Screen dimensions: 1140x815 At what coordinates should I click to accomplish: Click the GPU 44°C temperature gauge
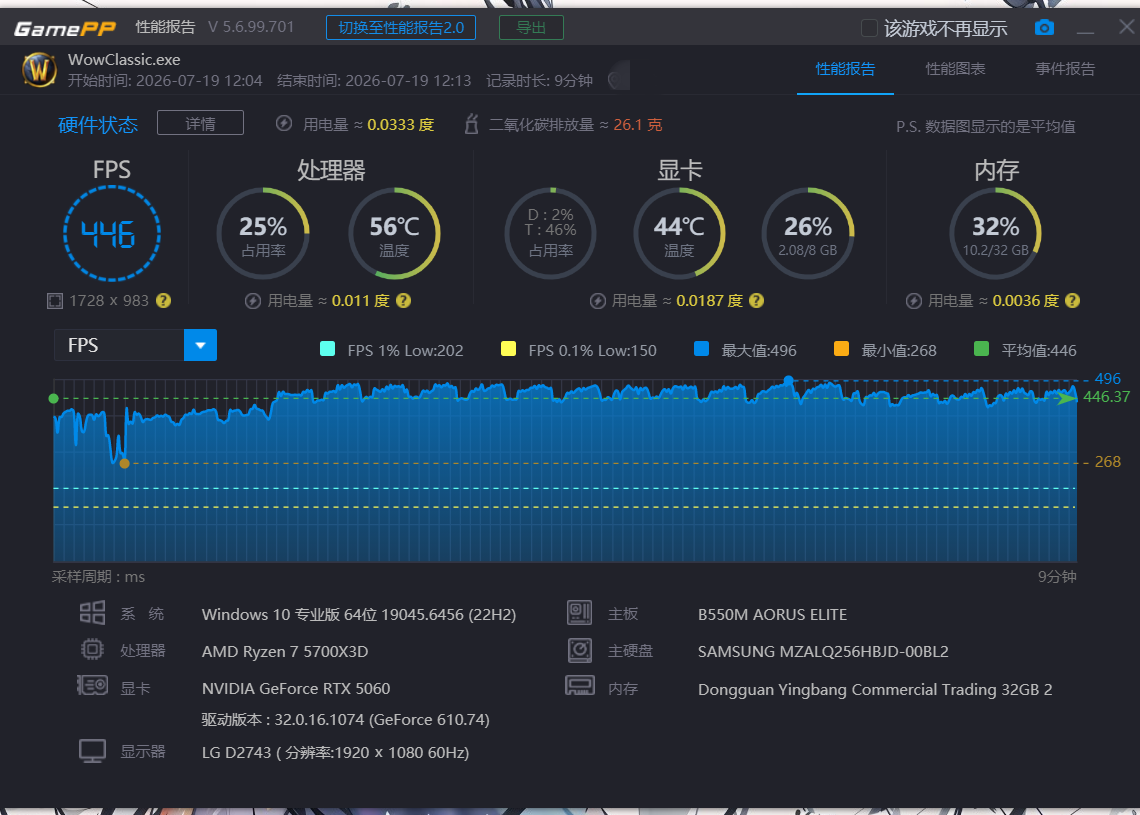tap(679, 233)
